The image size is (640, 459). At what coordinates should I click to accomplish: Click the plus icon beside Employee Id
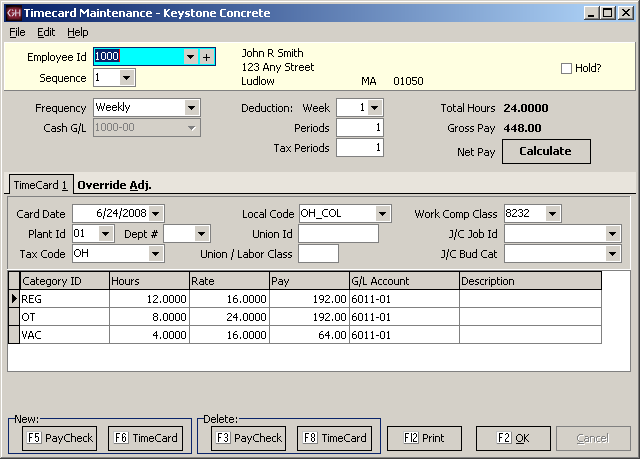tap(206, 57)
